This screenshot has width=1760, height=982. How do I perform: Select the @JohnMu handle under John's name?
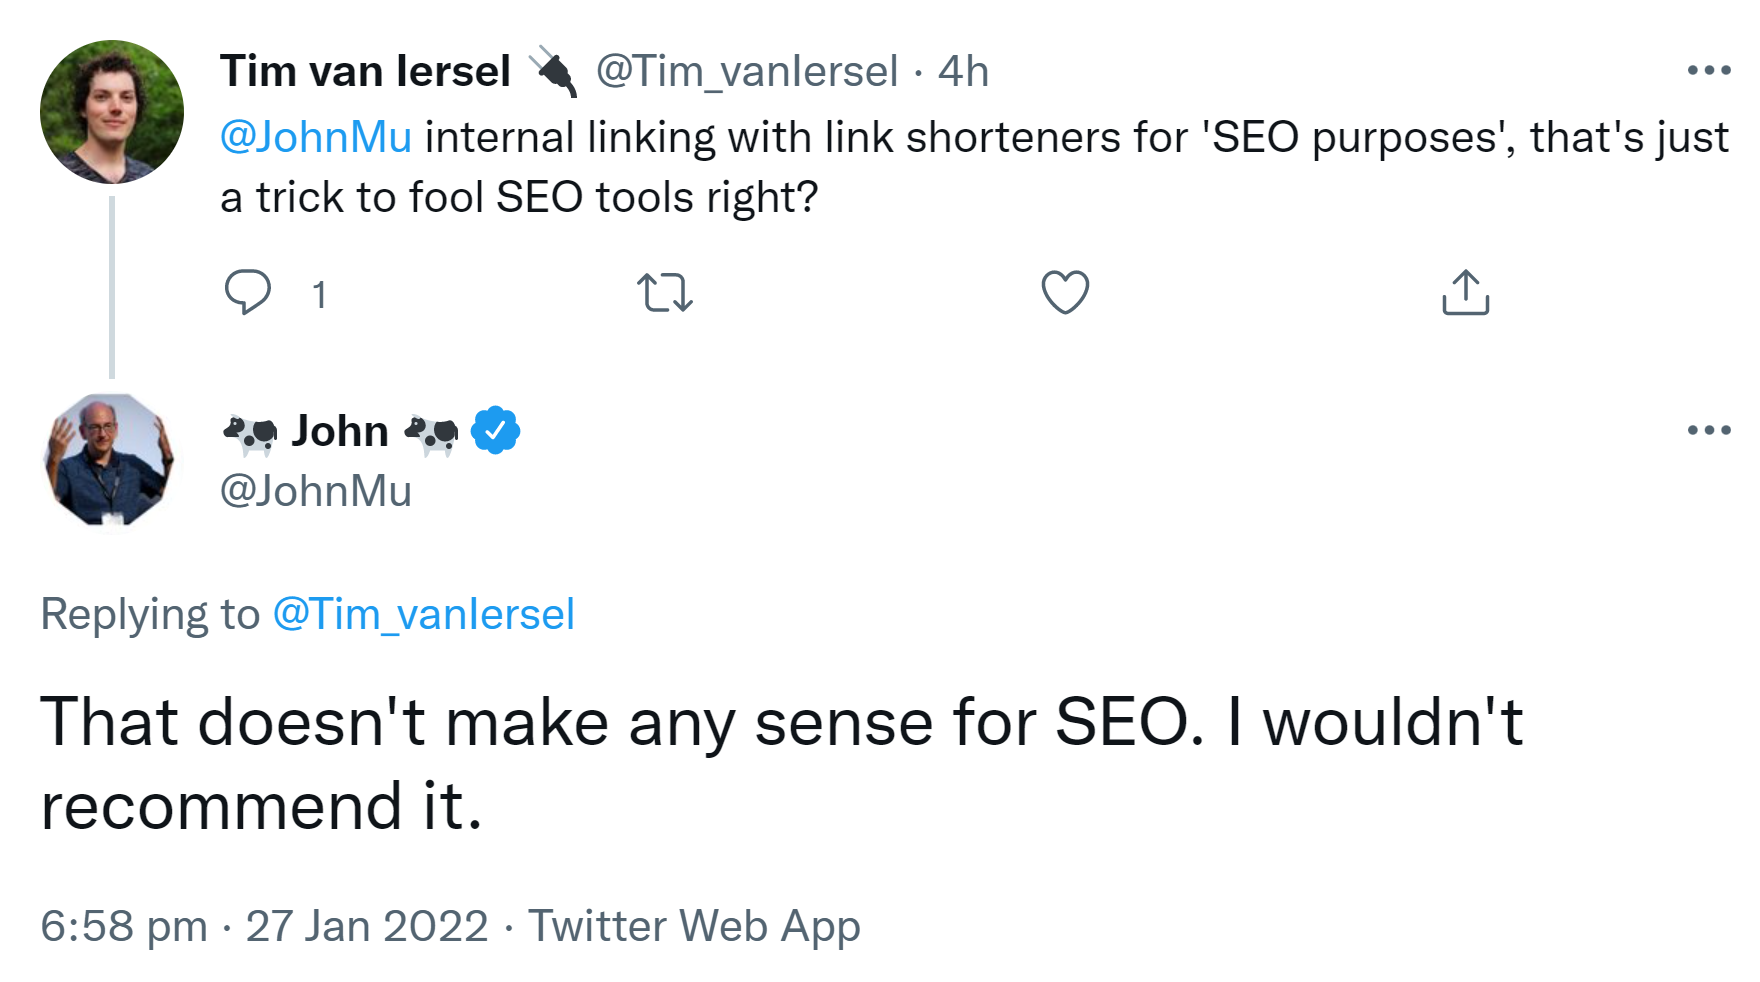[x=314, y=491]
